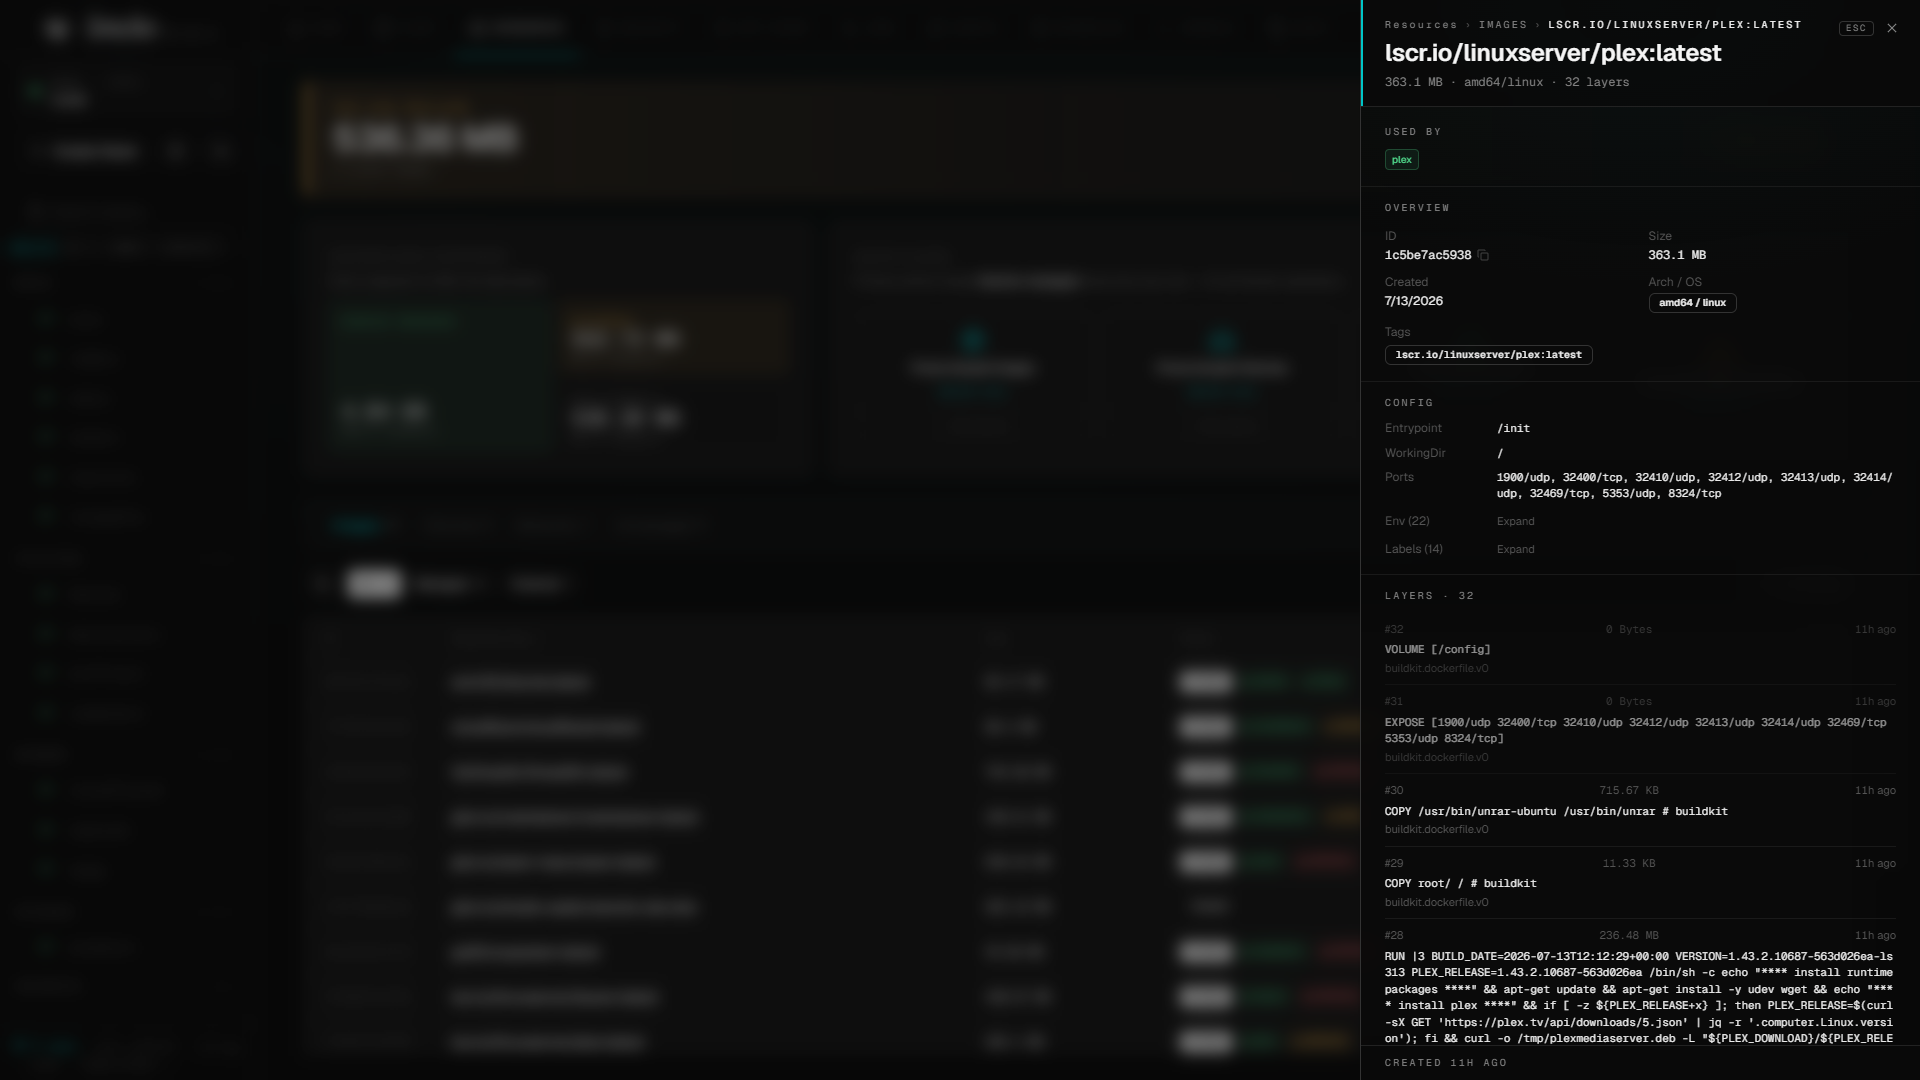Click buildkit.dockerfile.v0 under the VOLUME layer
The width and height of the screenshot is (1920, 1080).
pyautogui.click(x=1436, y=669)
